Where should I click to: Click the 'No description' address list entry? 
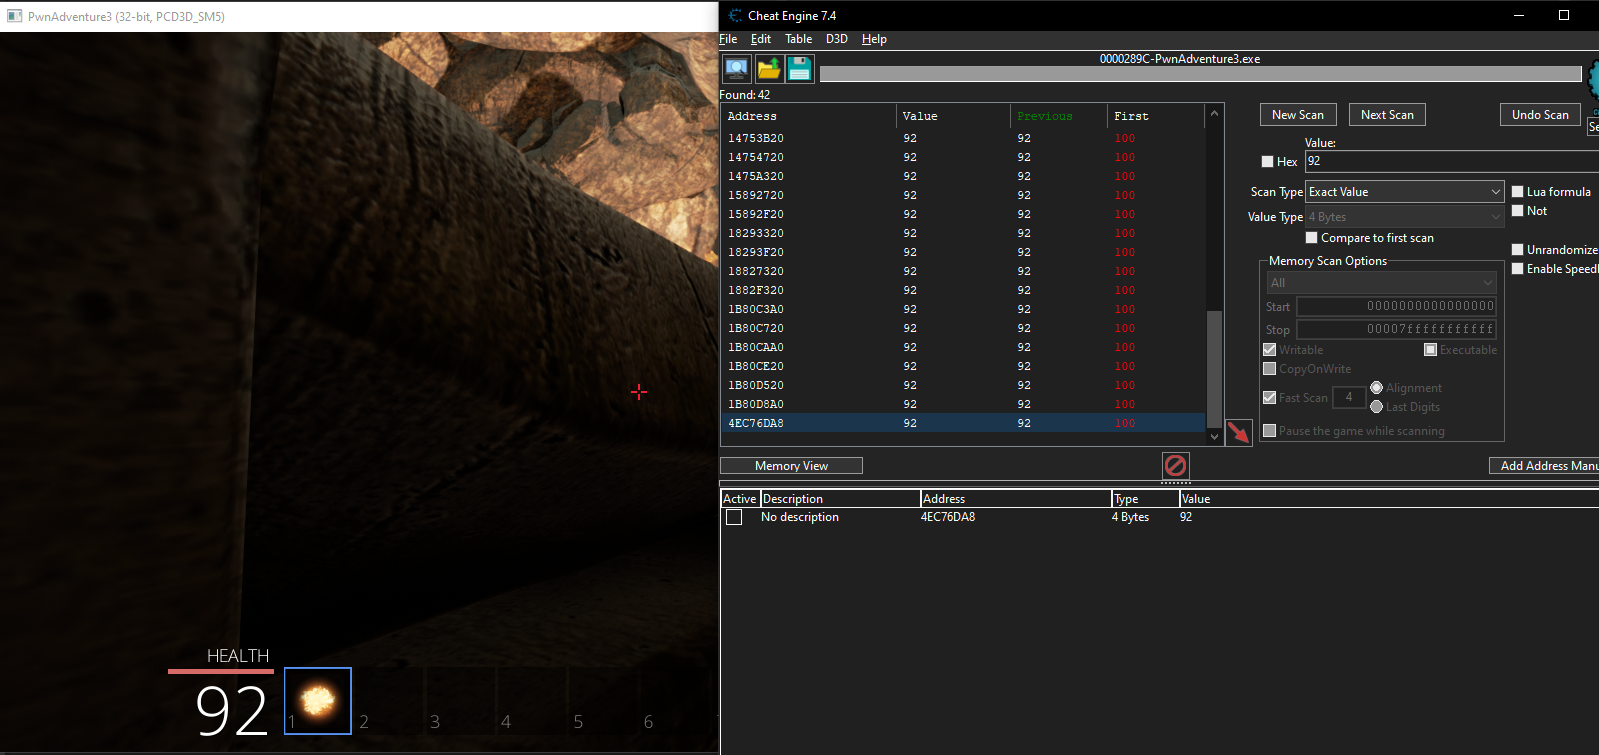pyautogui.click(x=800, y=517)
